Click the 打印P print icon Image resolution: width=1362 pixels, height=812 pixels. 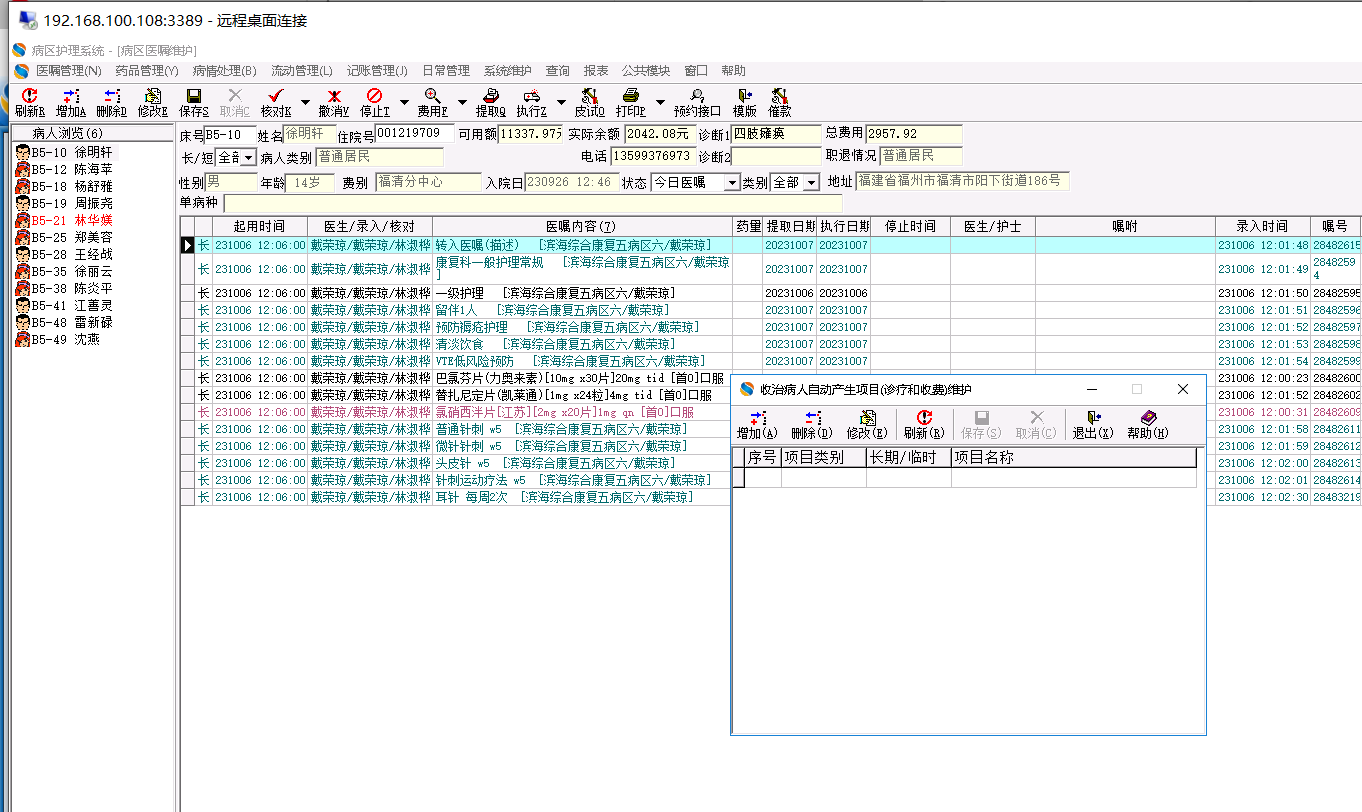pos(630,95)
